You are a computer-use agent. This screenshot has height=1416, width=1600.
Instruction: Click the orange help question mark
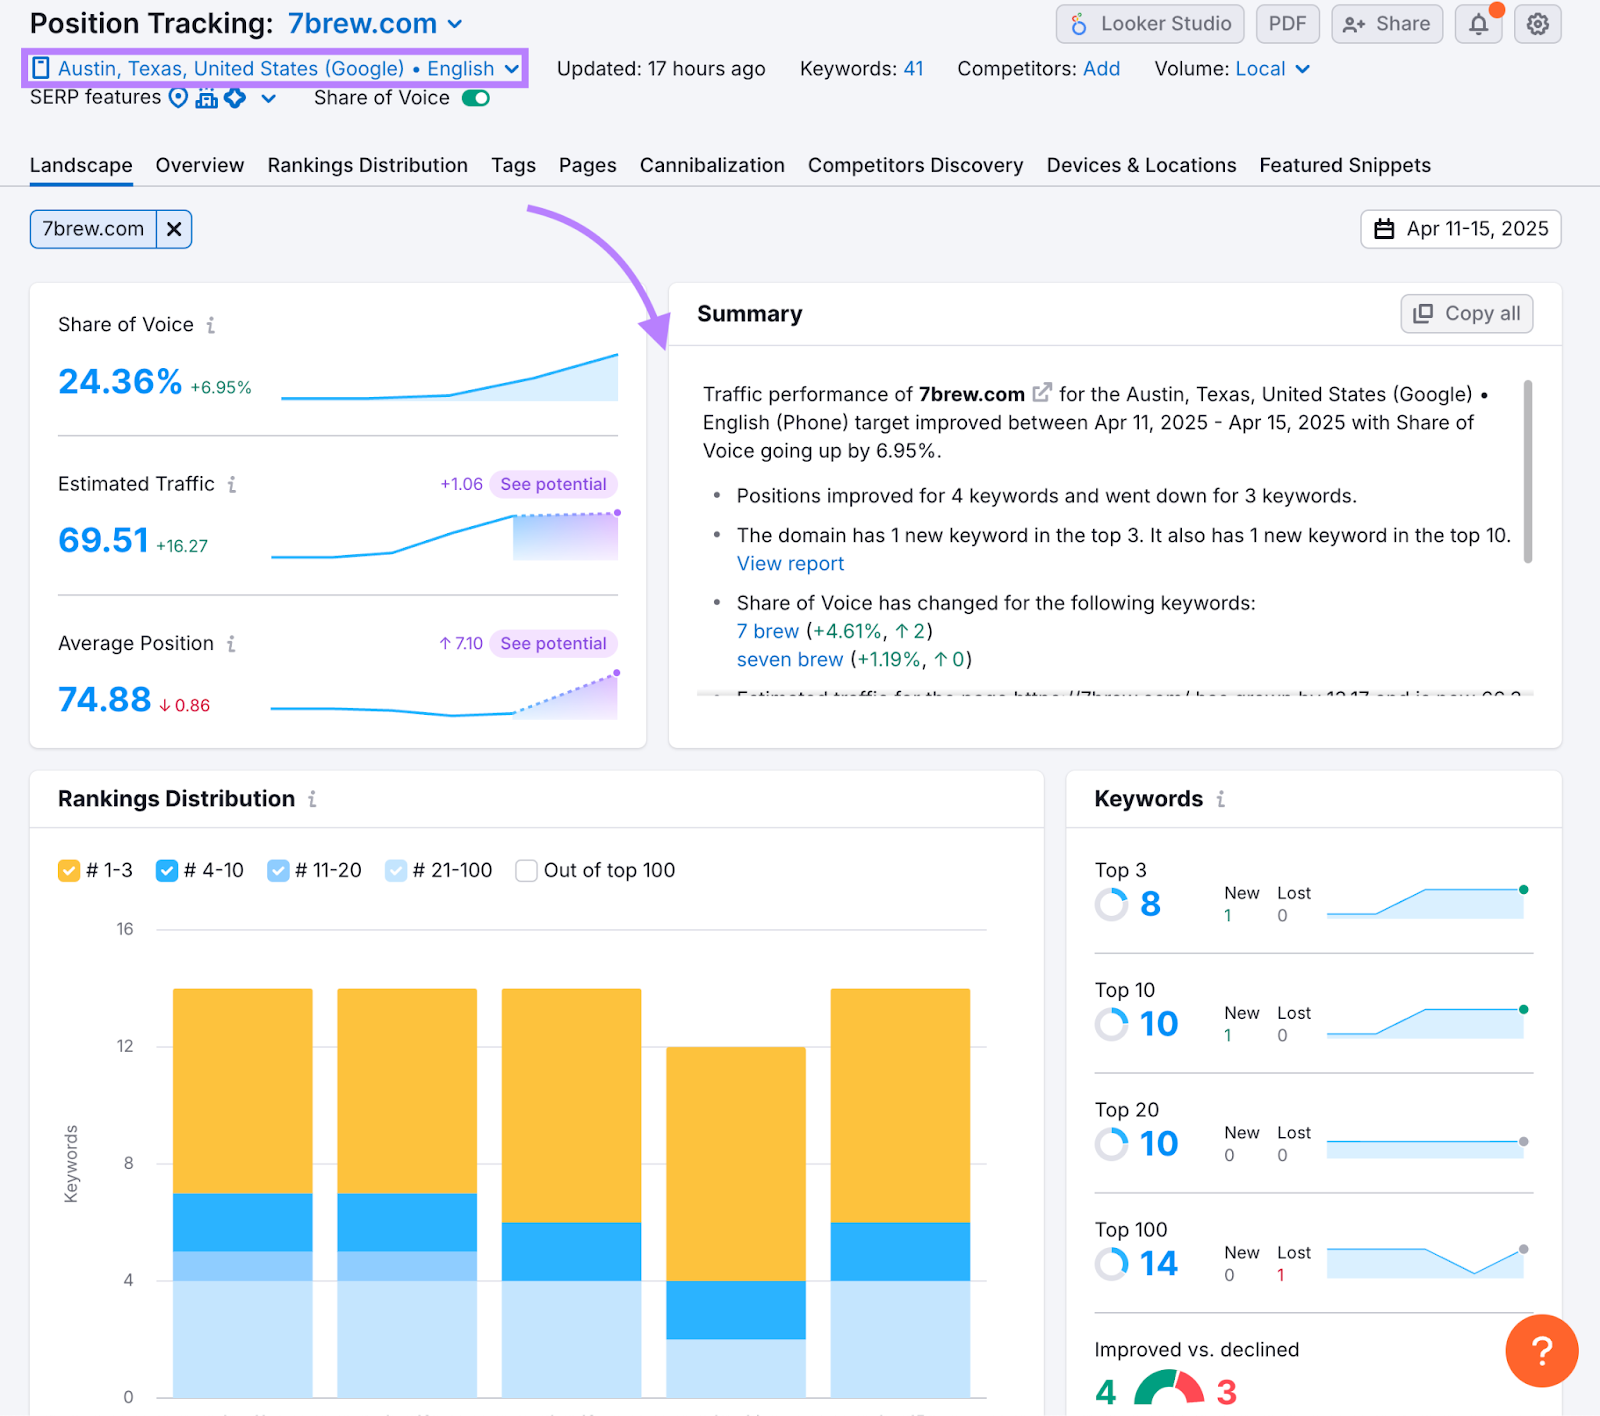1541,1350
